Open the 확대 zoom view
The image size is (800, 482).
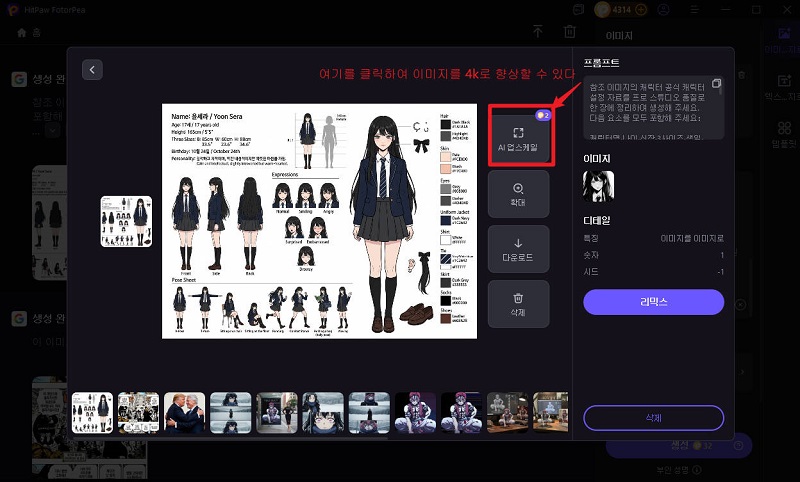click(x=518, y=194)
